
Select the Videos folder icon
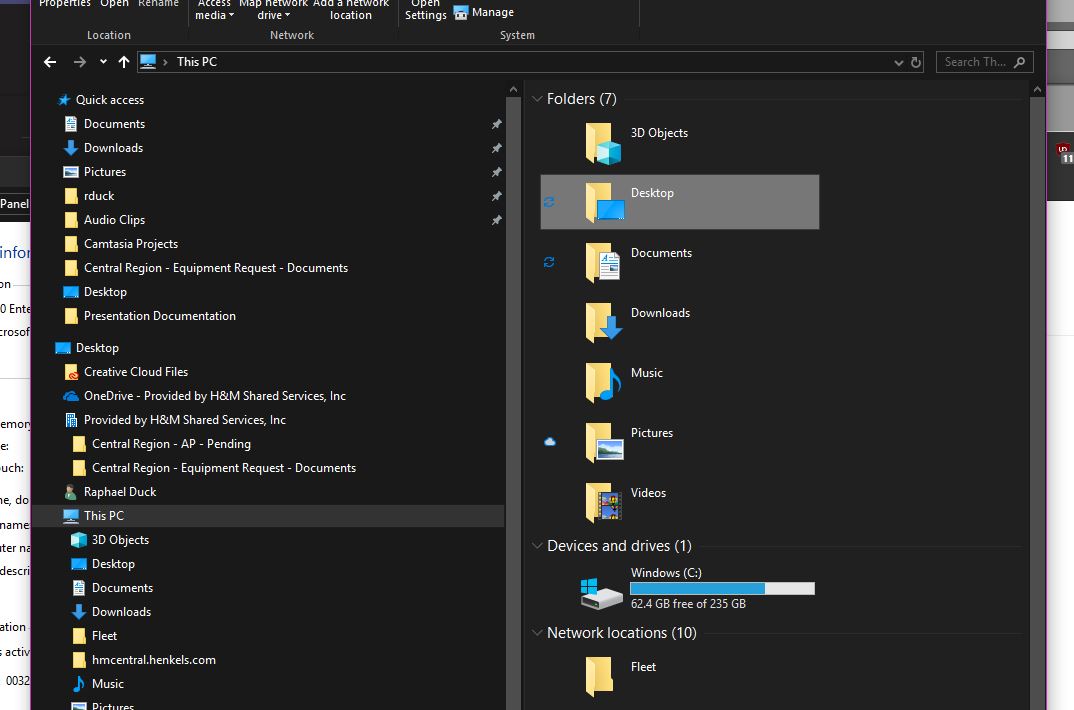603,502
